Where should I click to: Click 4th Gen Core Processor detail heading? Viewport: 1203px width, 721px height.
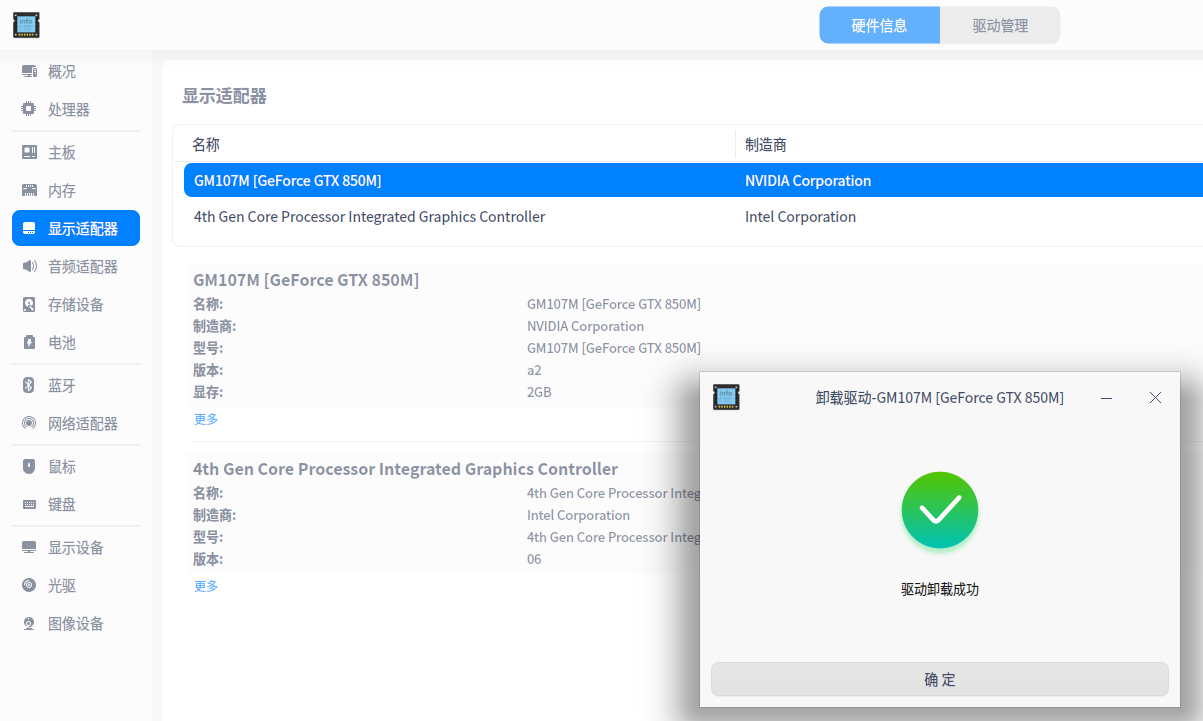pos(405,468)
